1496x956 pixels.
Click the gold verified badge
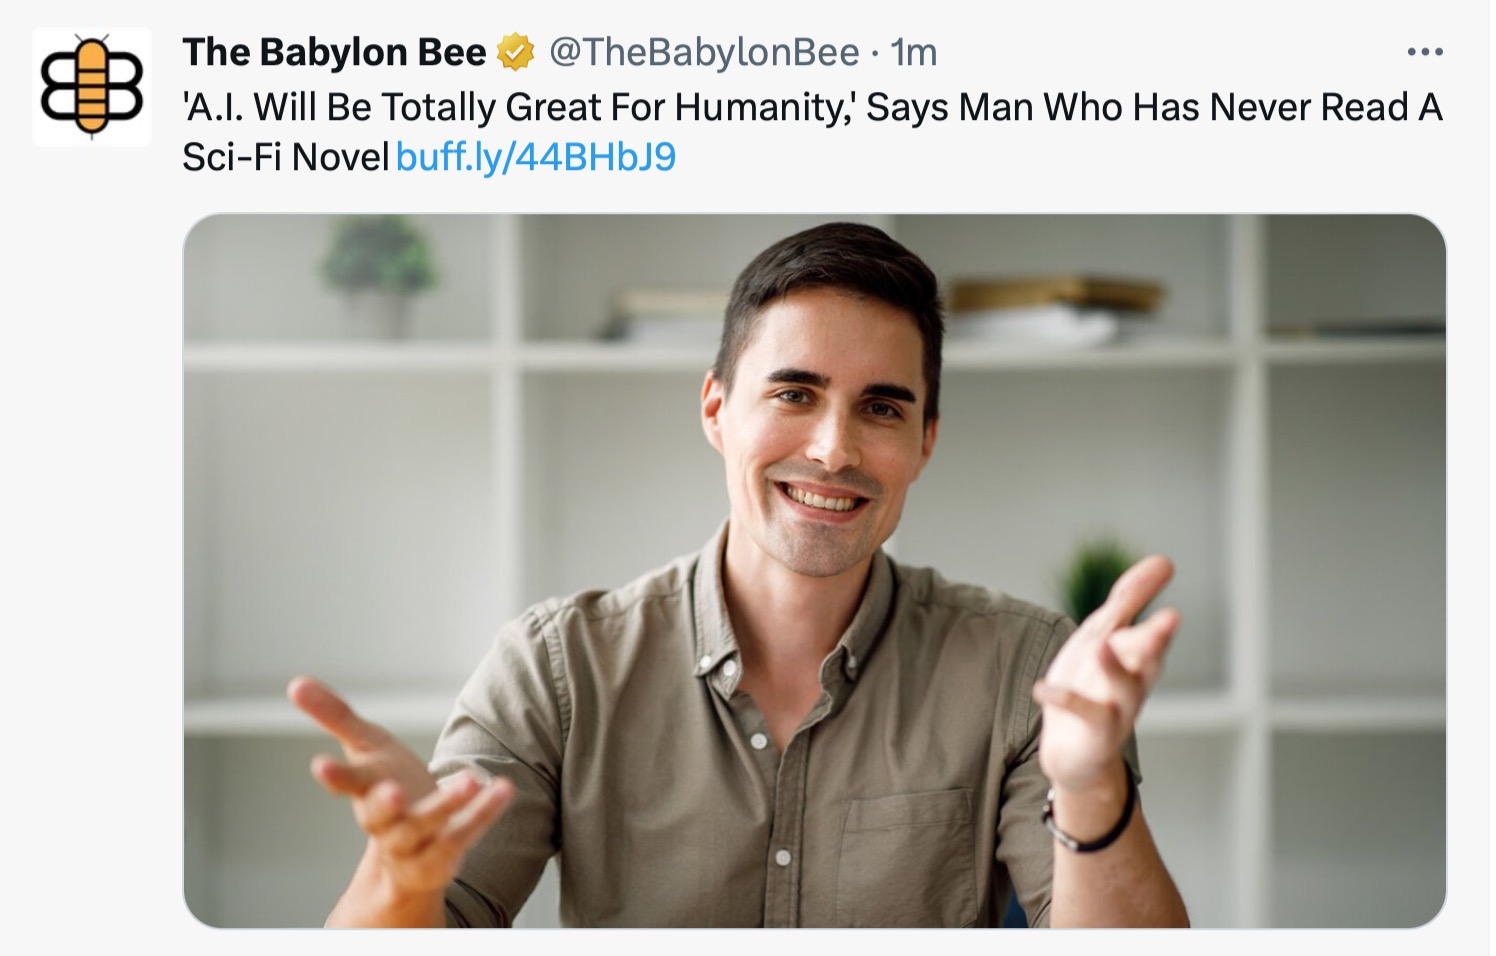click(x=516, y=52)
